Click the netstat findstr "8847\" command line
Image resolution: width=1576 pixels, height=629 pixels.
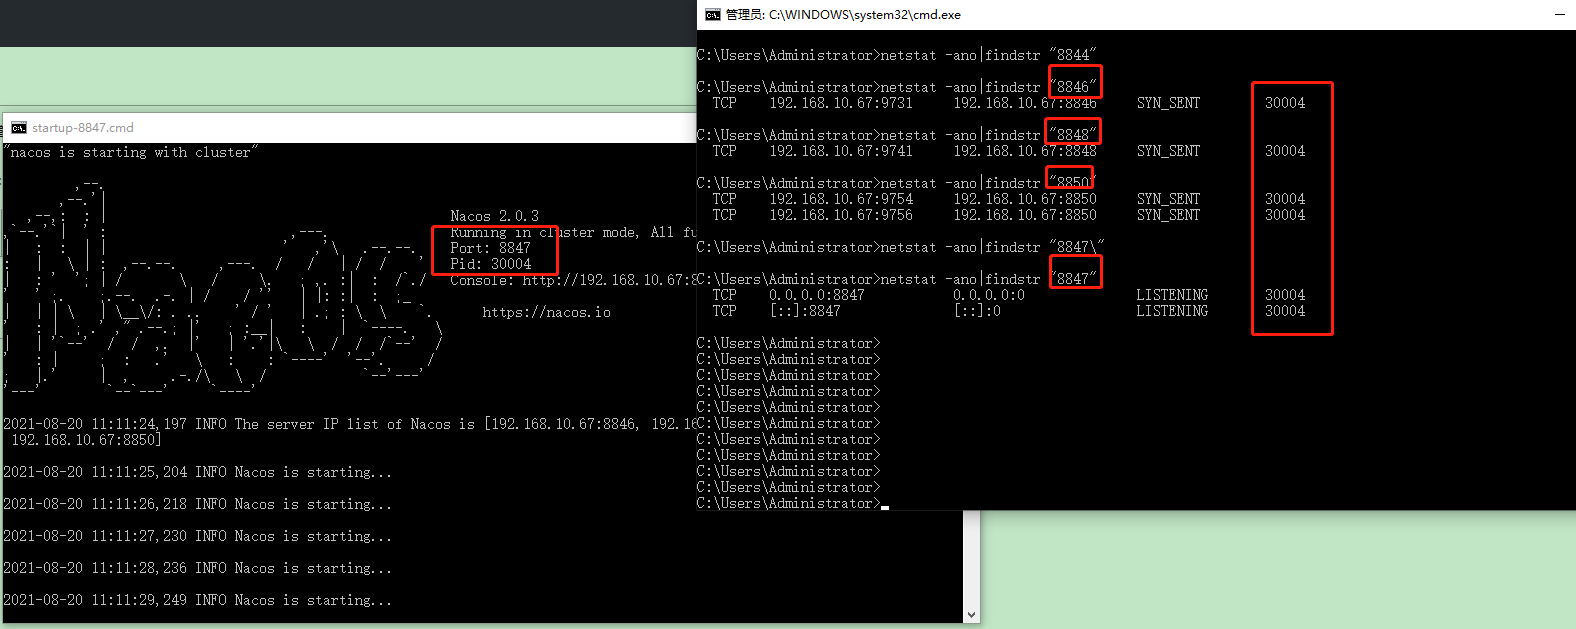click(901, 247)
